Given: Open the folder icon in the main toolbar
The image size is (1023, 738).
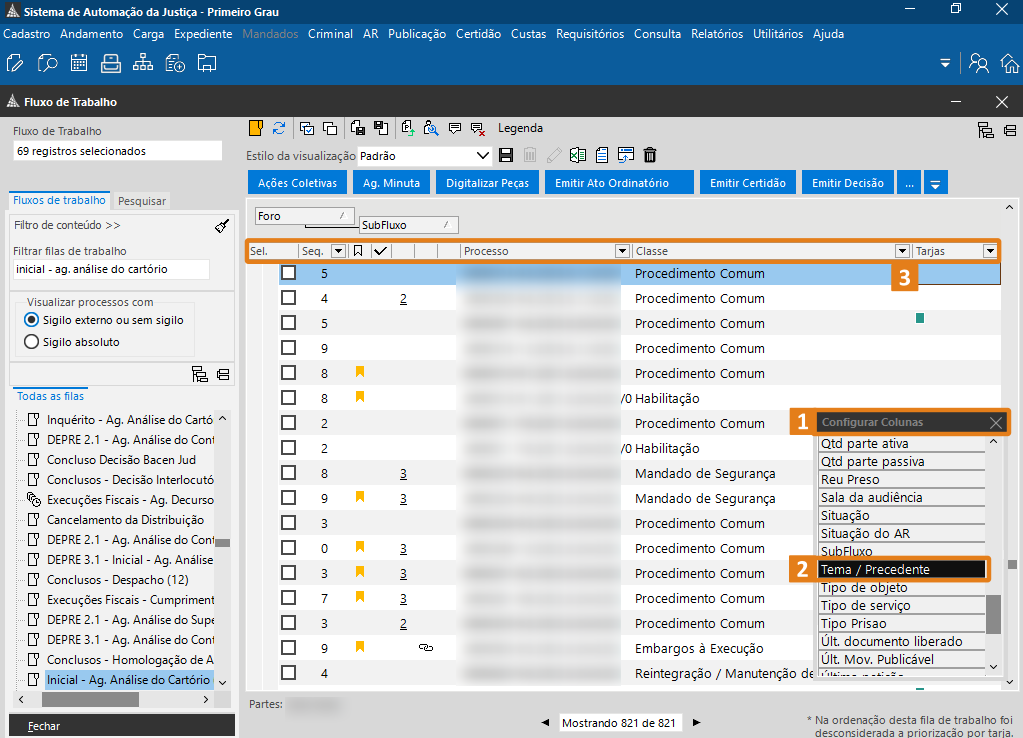Looking at the screenshot, I should (x=207, y=63).
